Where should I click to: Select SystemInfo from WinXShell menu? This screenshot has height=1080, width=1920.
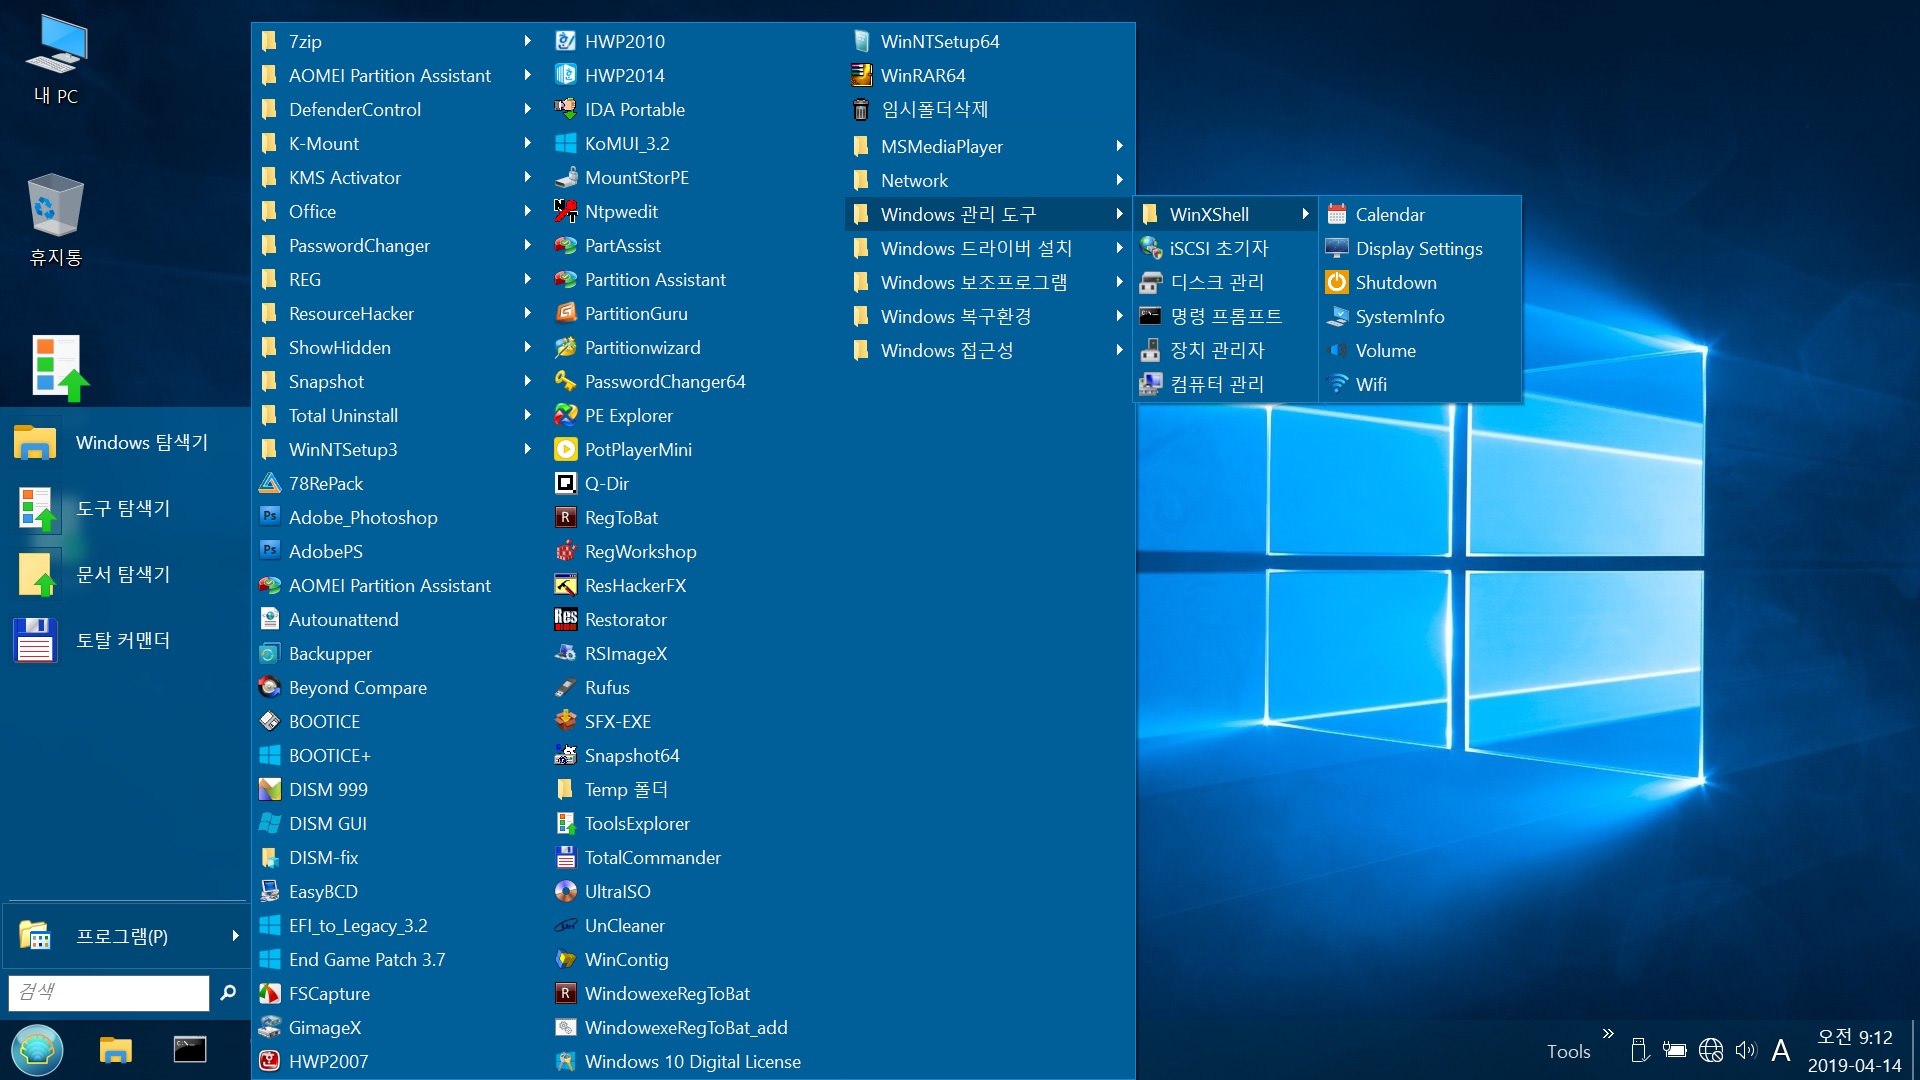pyautogui.click(x=1400, y=316)
